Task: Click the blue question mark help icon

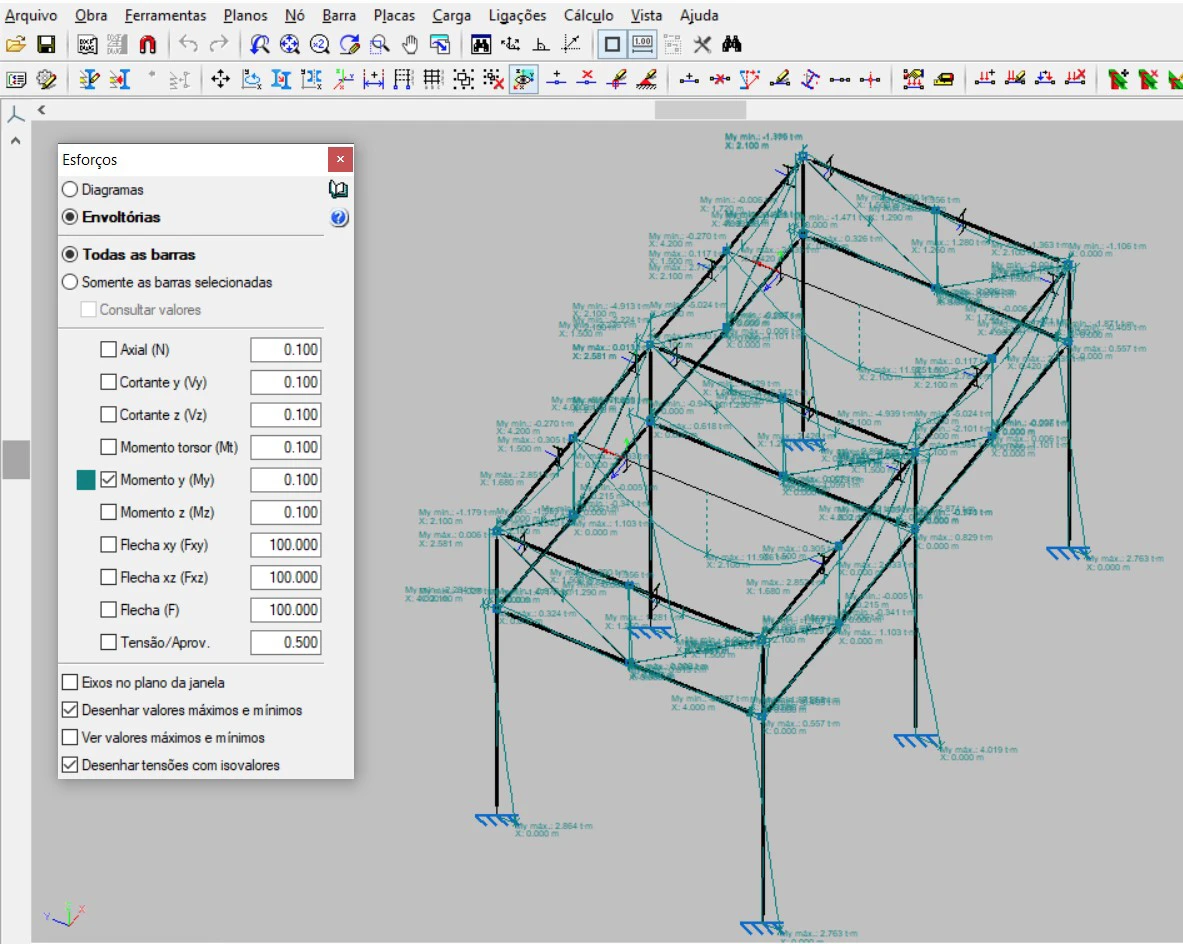Action: [338, 218]
